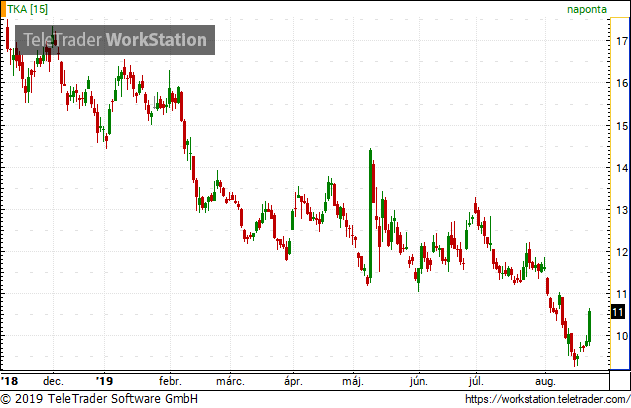
Task: Click the 15 price axis label
Action: point(622,126)
